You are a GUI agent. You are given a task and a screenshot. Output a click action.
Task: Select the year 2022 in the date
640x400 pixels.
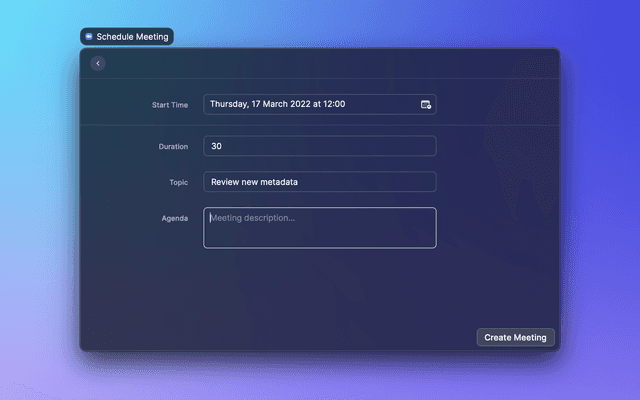(306, 104)
